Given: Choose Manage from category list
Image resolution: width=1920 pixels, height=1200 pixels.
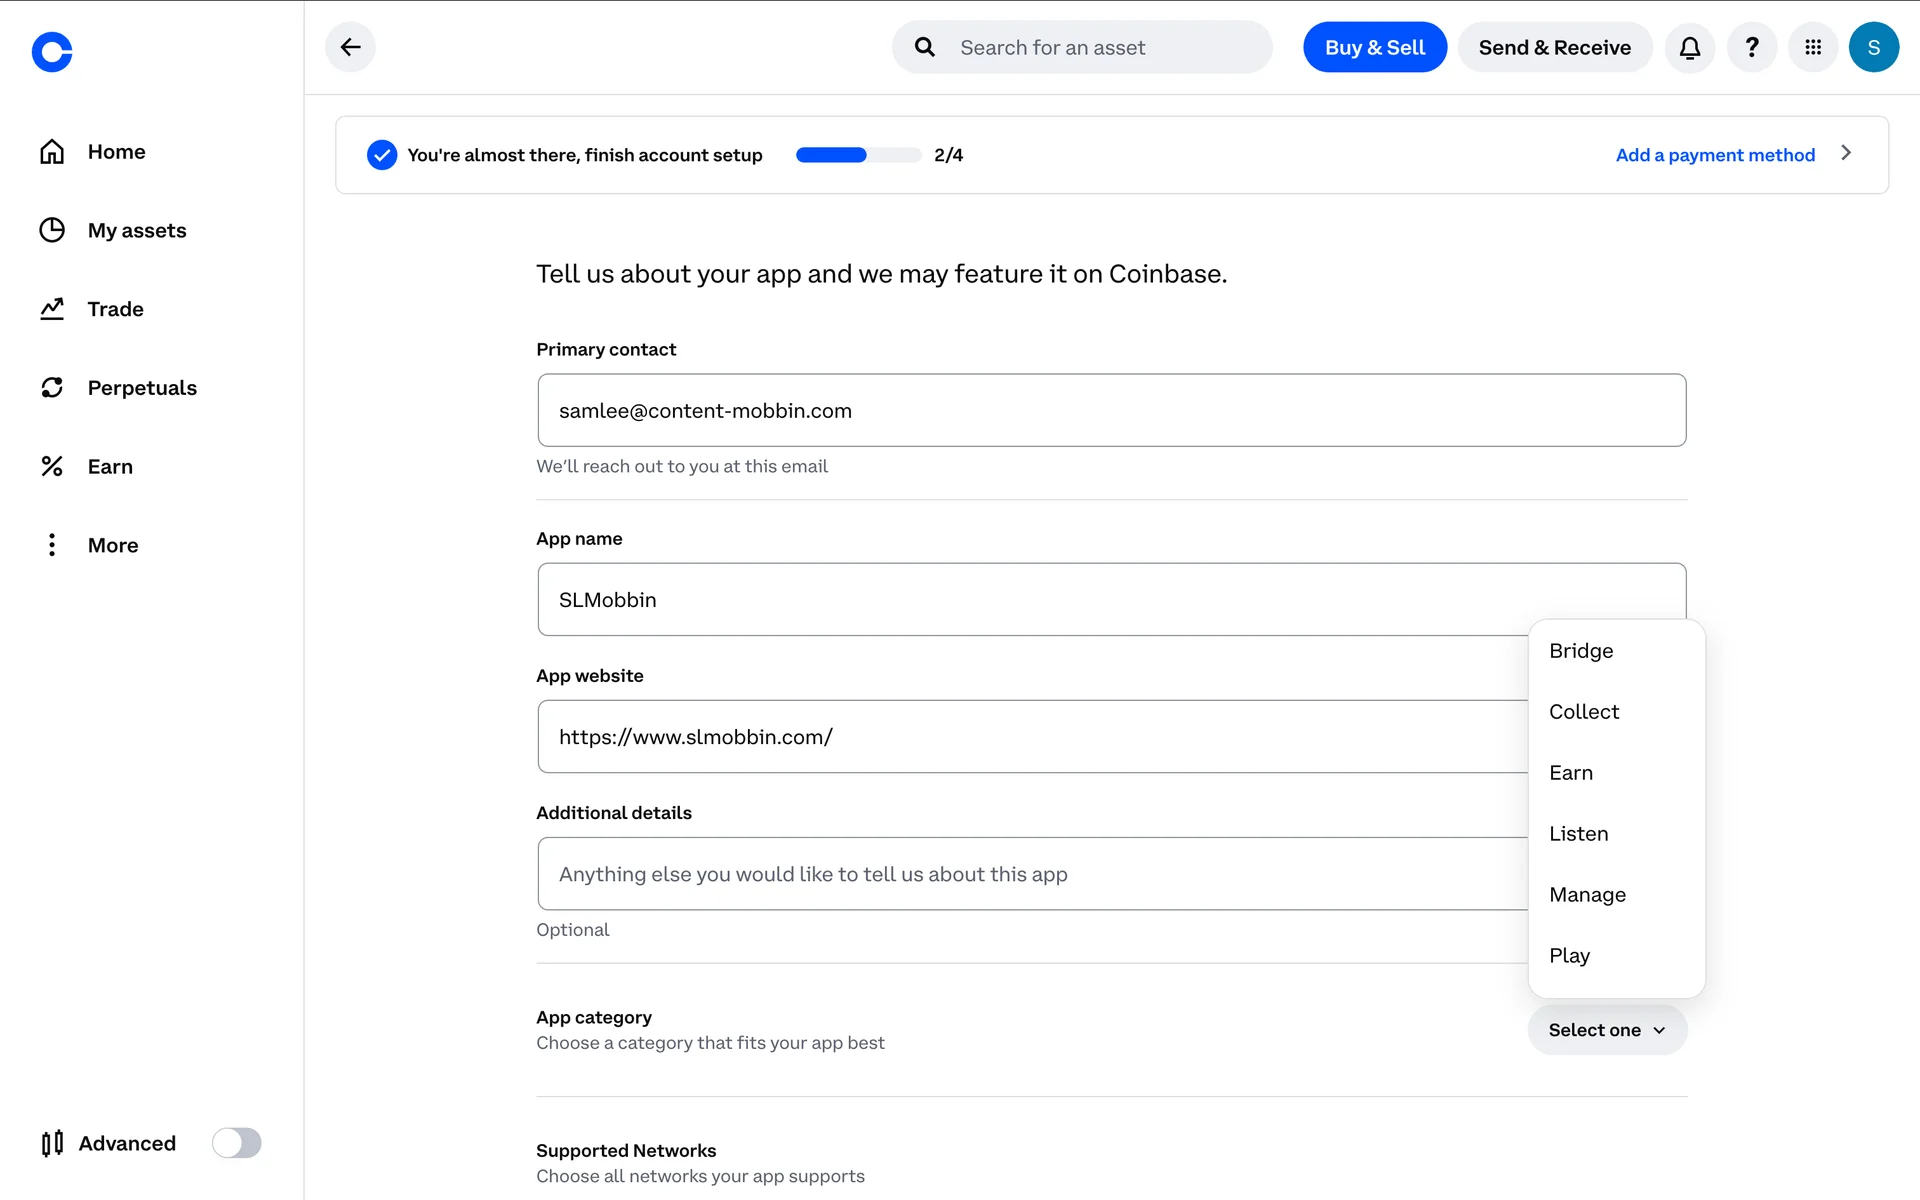Looking at the screenshot, I should [1587, 895].
